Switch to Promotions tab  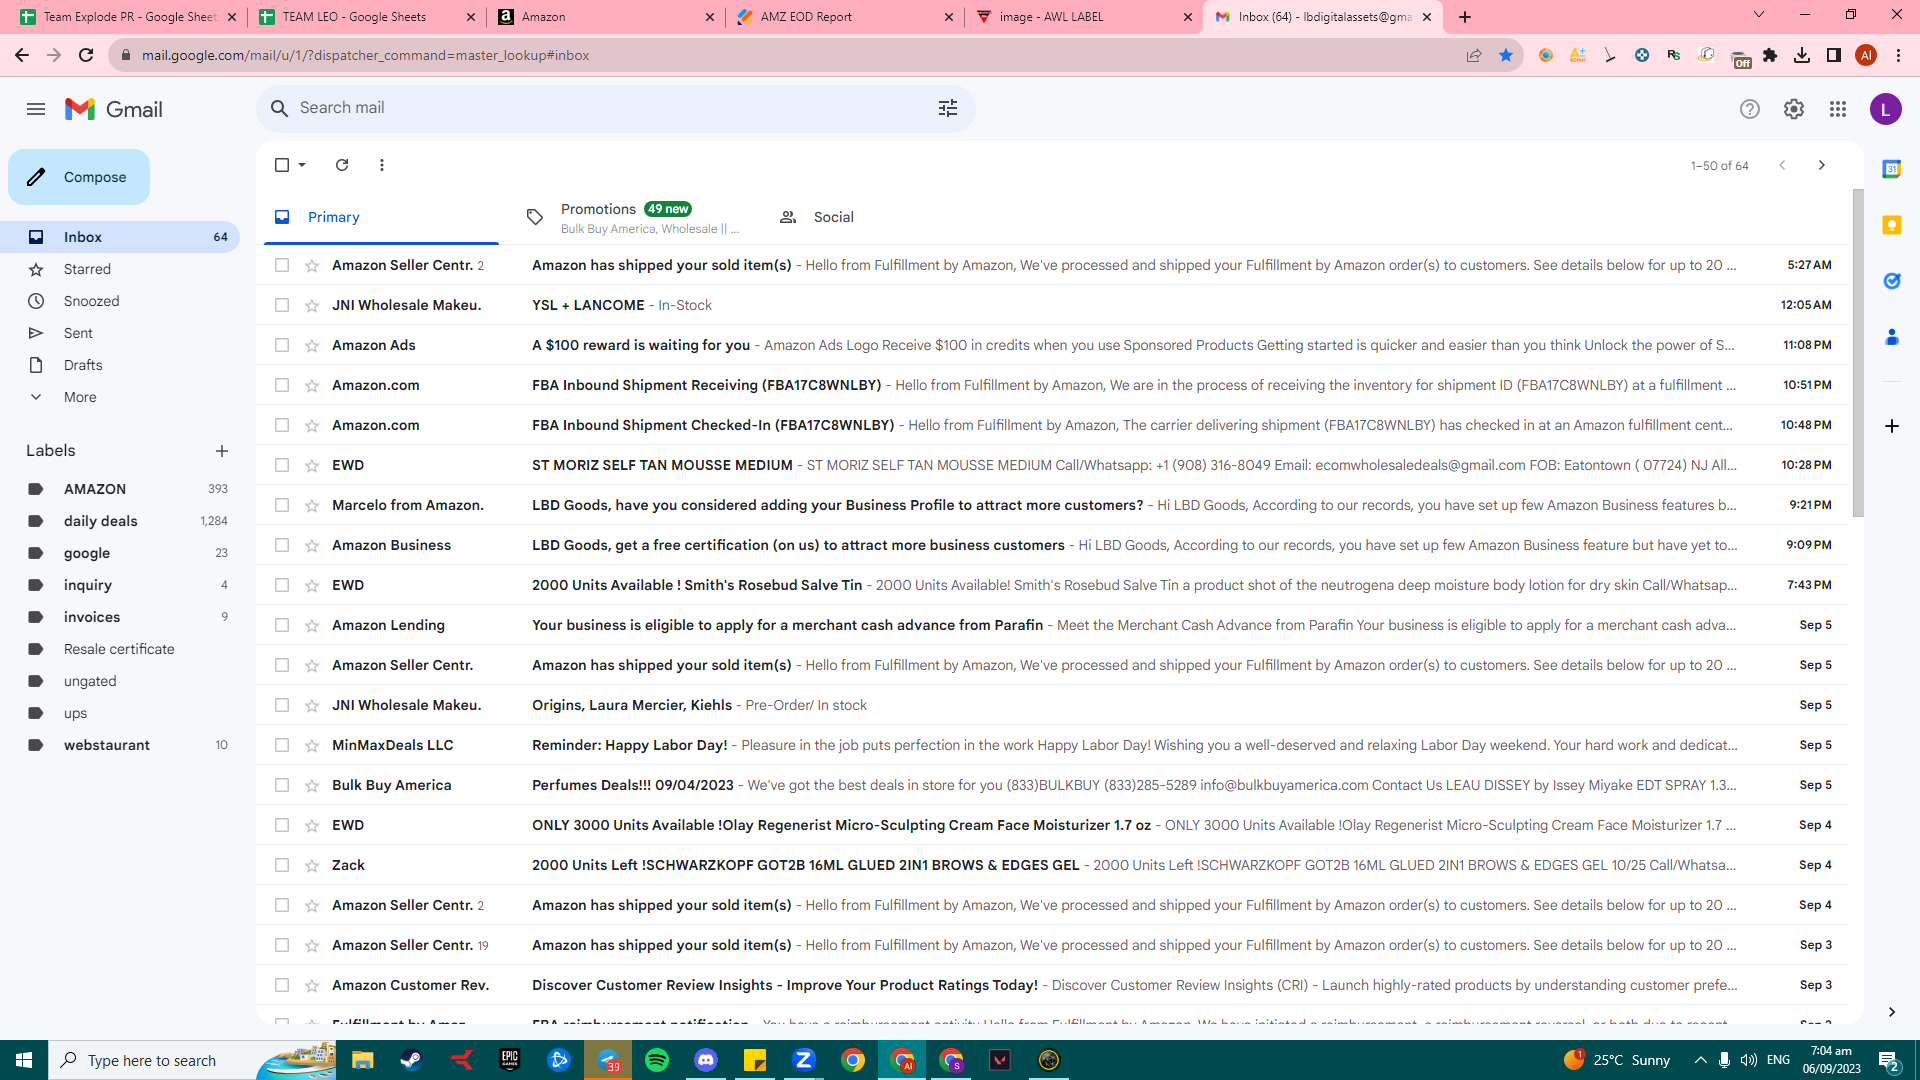tap(634, 217)
